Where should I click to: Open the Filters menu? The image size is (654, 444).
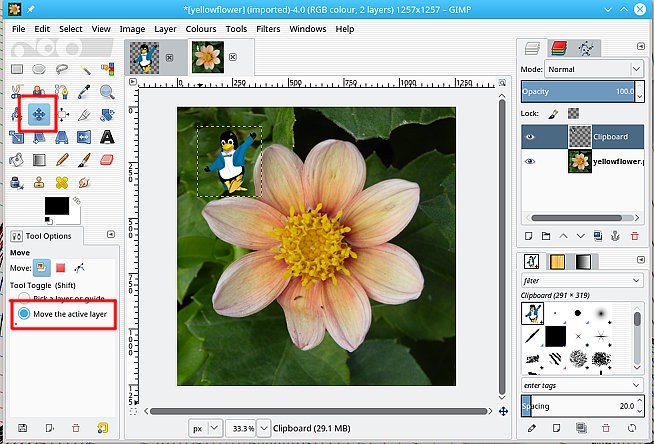coord(268,29)
